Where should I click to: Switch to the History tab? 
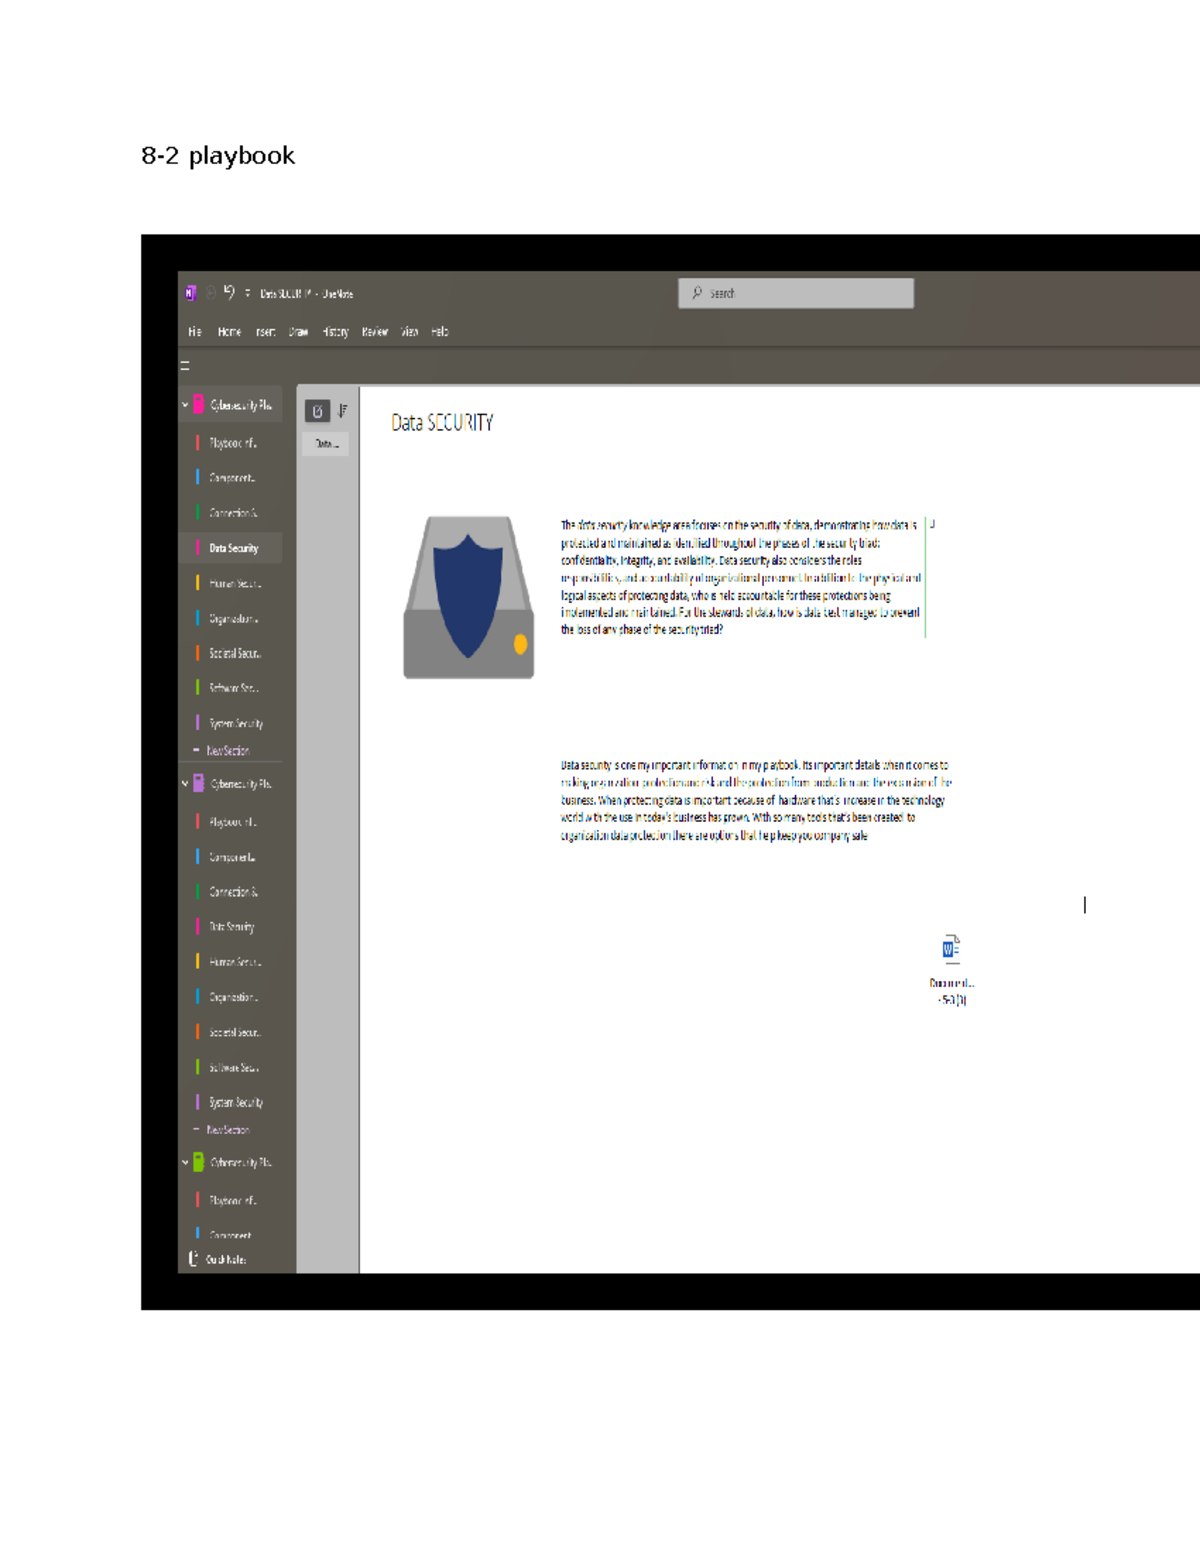335,332
